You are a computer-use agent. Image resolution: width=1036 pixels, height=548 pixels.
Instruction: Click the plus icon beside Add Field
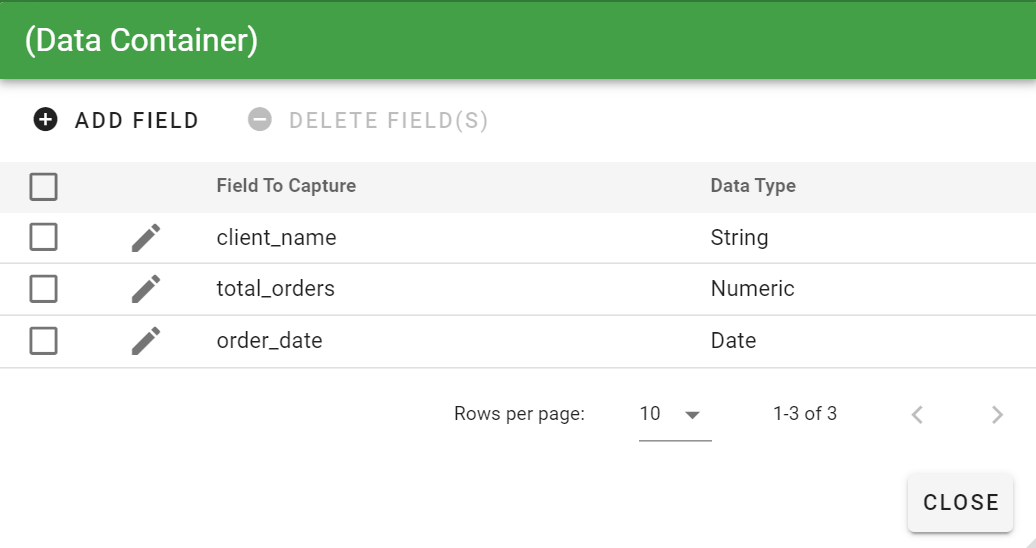point(46,120)
